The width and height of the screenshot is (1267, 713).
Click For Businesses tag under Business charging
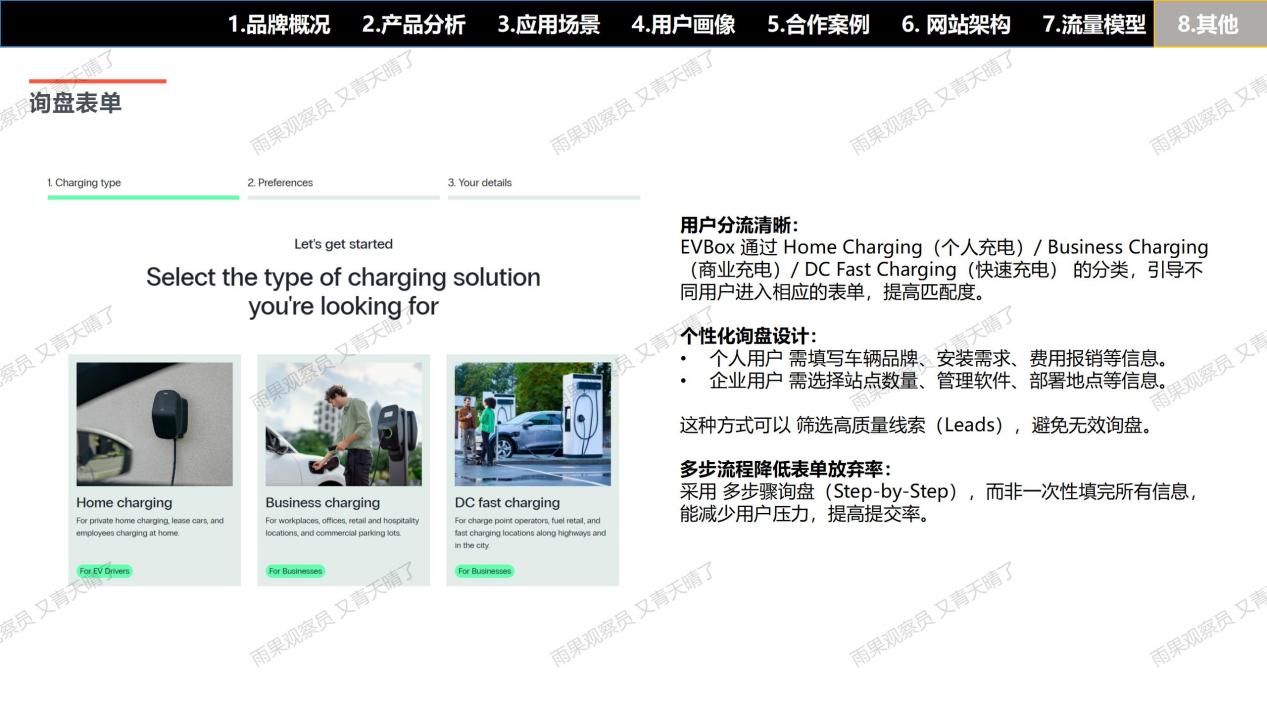point(295,571)
